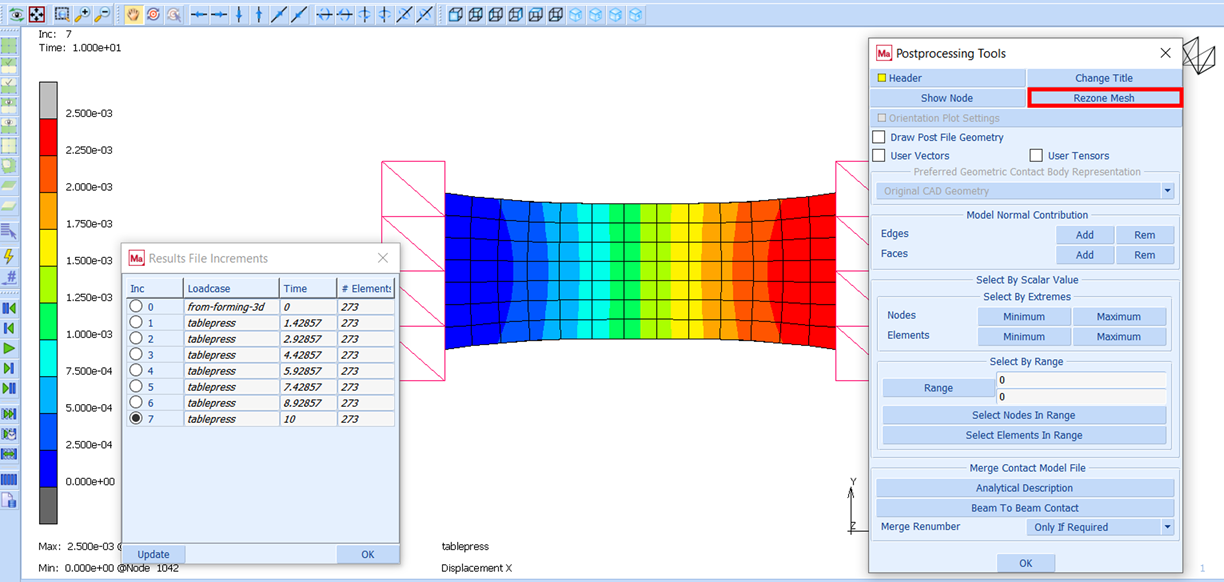Click Add for Edges normal contribution
Image resolution: width=1224 pixels, height=582 pixels.
pyautogui.click(x=1085, y=235)
